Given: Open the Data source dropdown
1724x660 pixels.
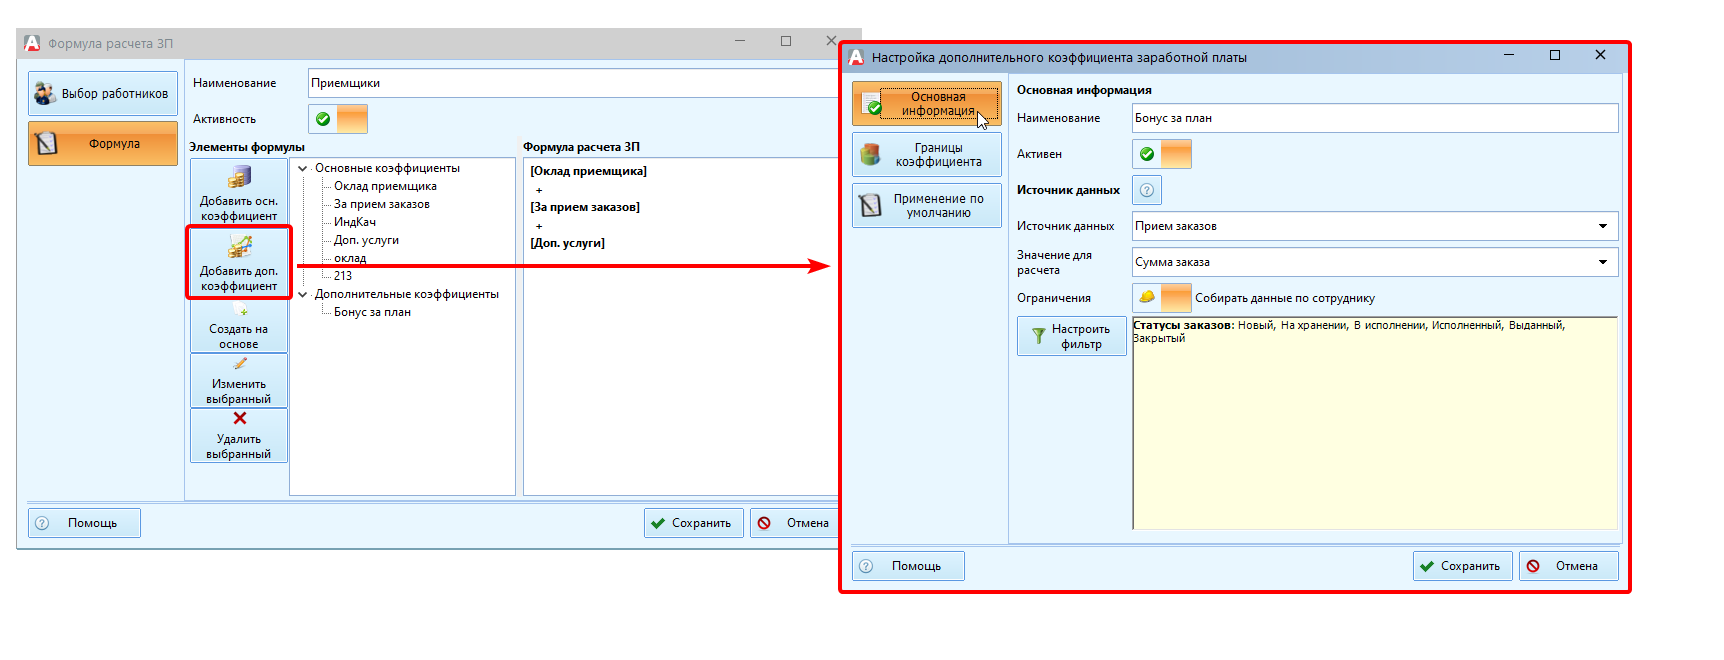Looking at the screenshot, I should pyautogui.click(x=1602, y=226).
